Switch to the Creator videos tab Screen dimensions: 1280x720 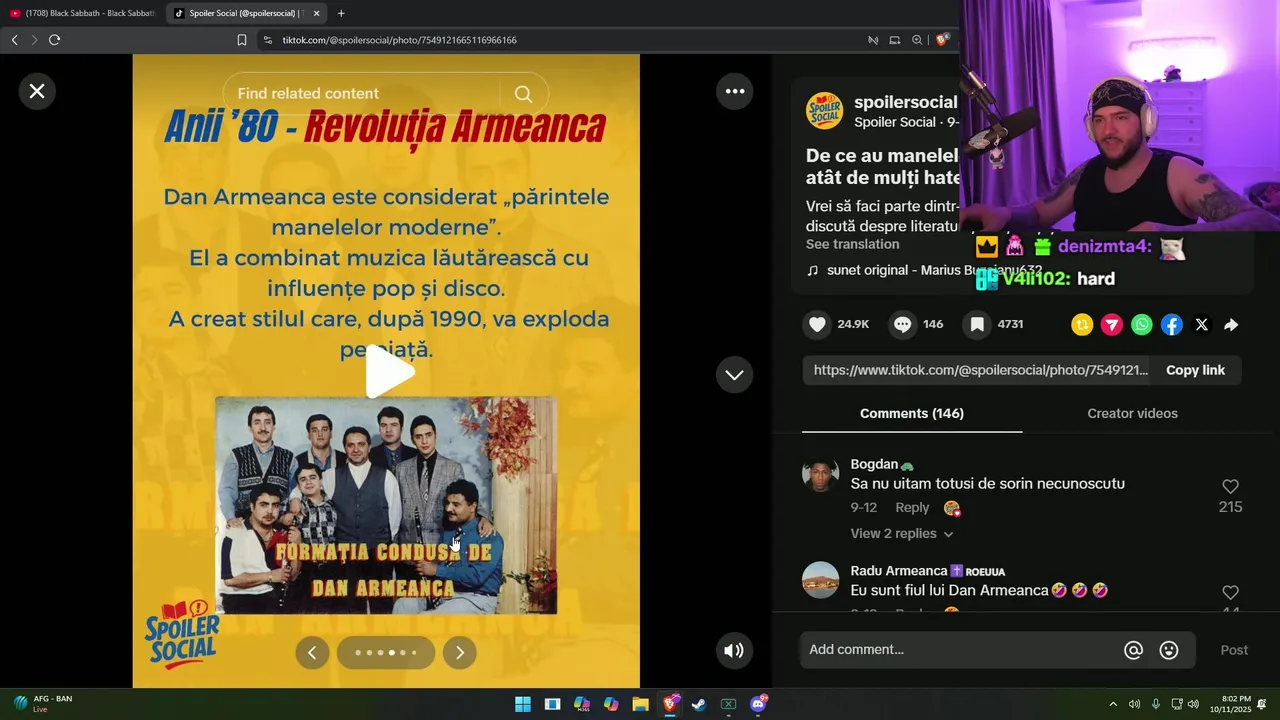[1132, 413]
